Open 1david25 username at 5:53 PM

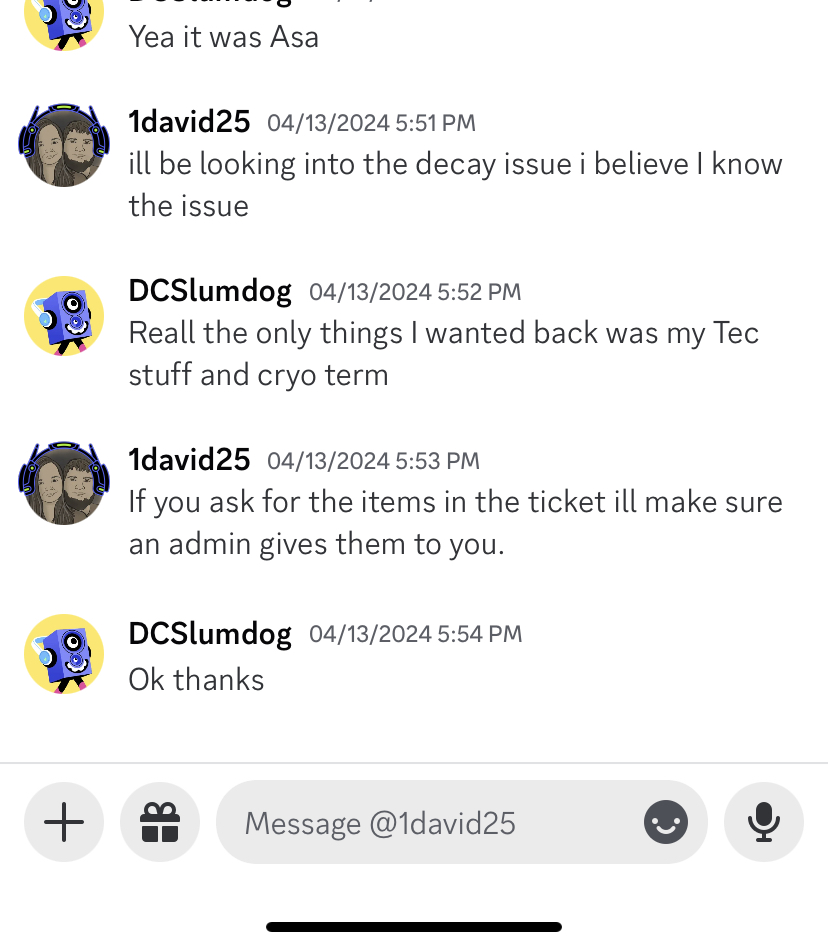click(189, 460)
